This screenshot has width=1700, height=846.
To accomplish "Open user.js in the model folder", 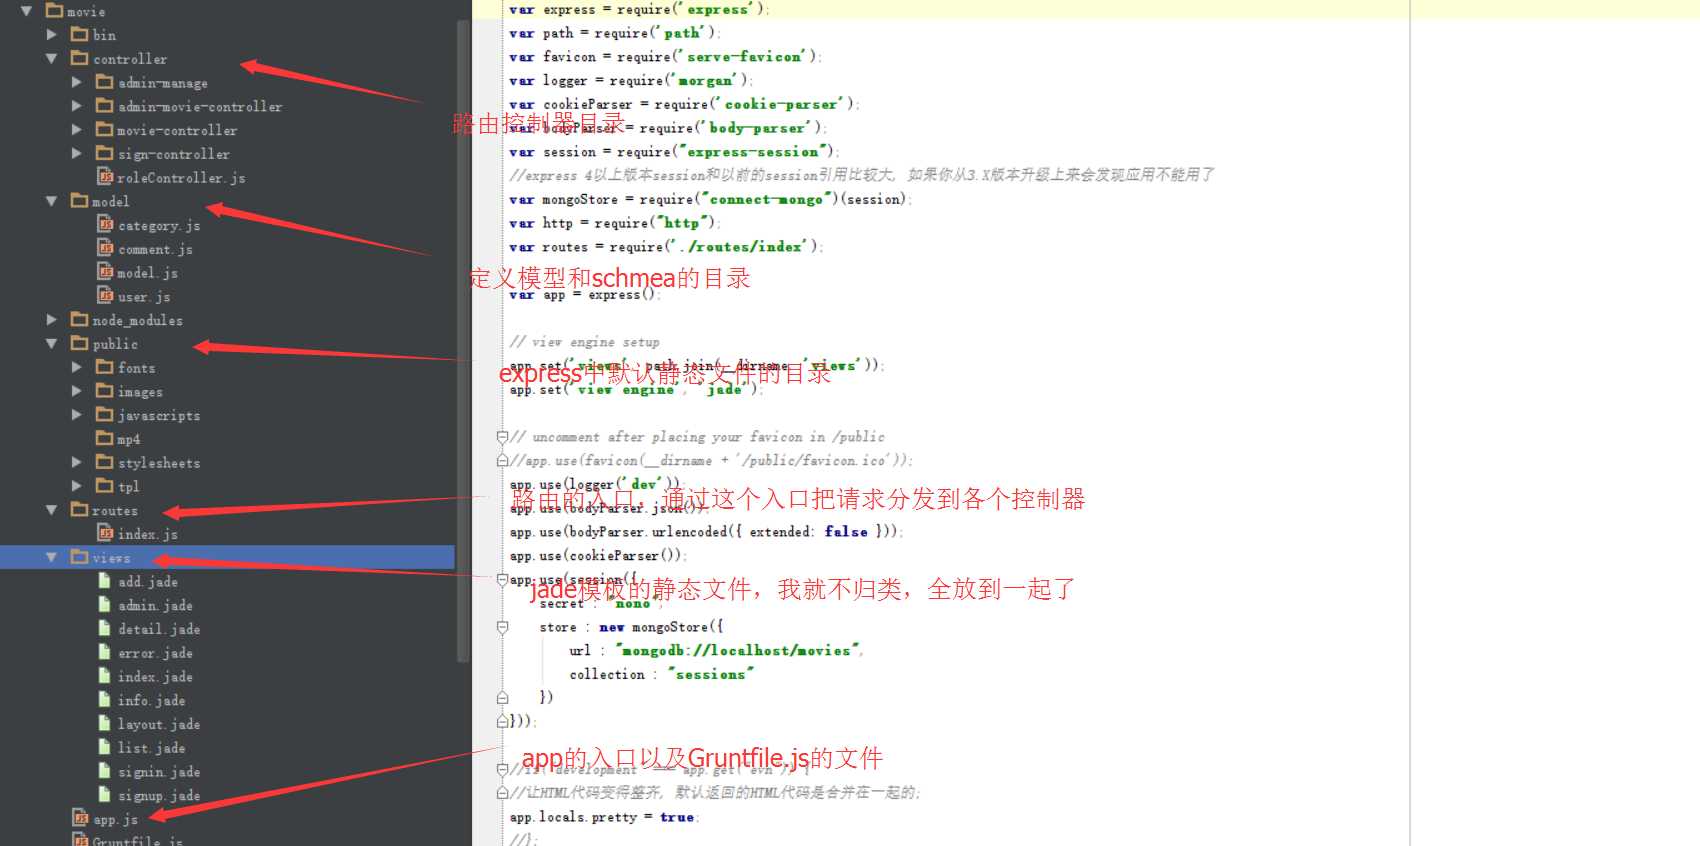I will click(144, 297).
